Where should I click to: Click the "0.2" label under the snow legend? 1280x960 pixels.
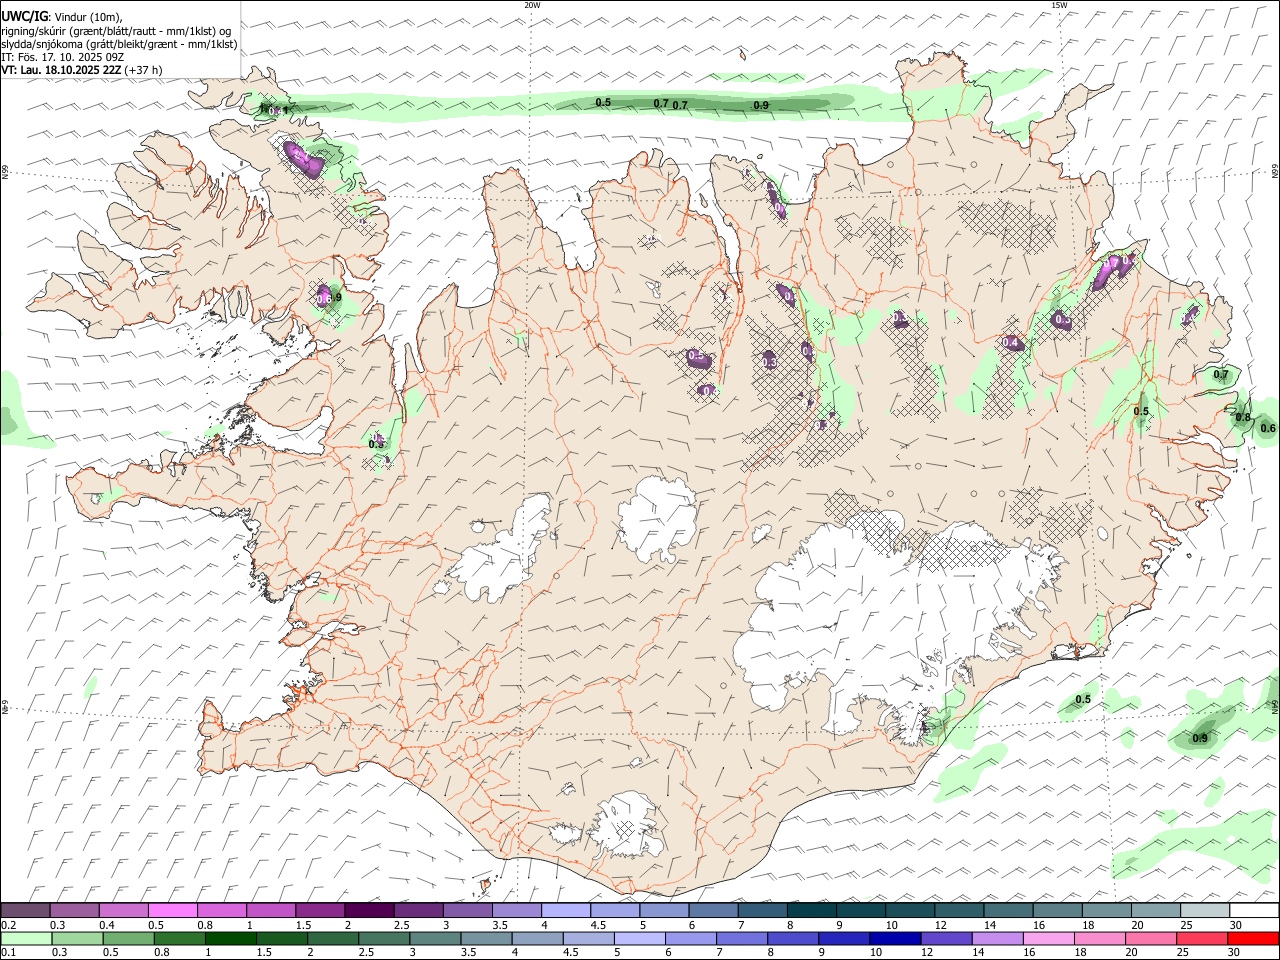[x=9, y=925]
